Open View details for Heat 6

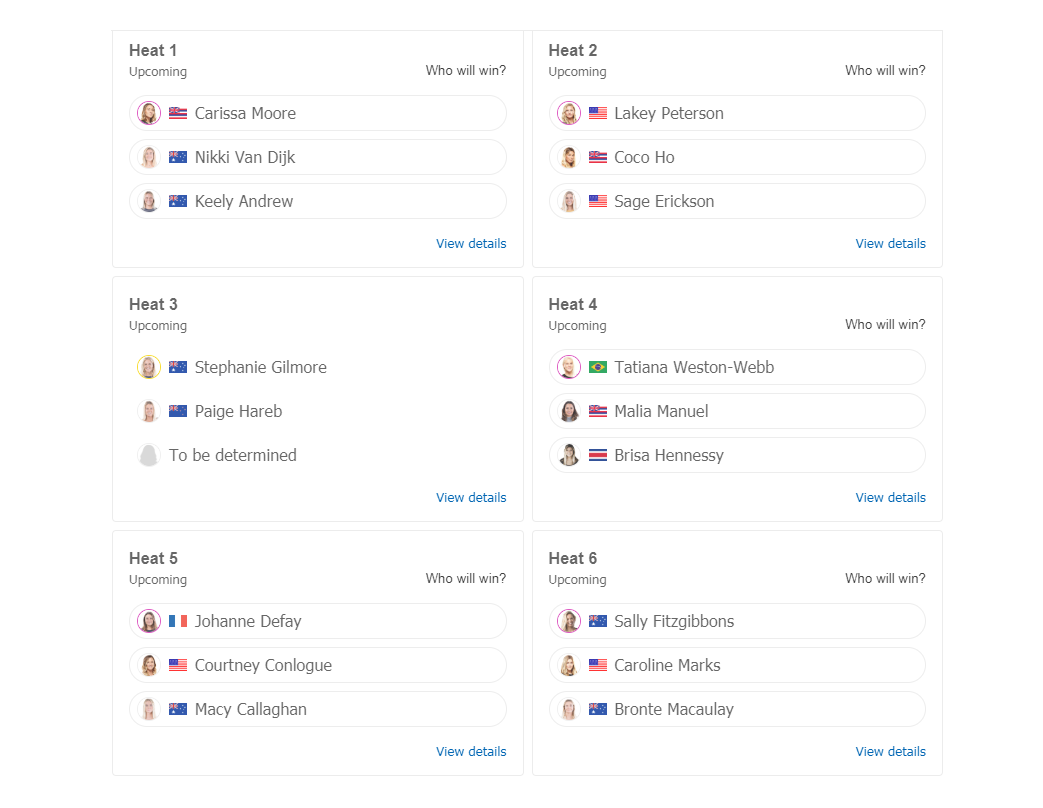point(890,751)
